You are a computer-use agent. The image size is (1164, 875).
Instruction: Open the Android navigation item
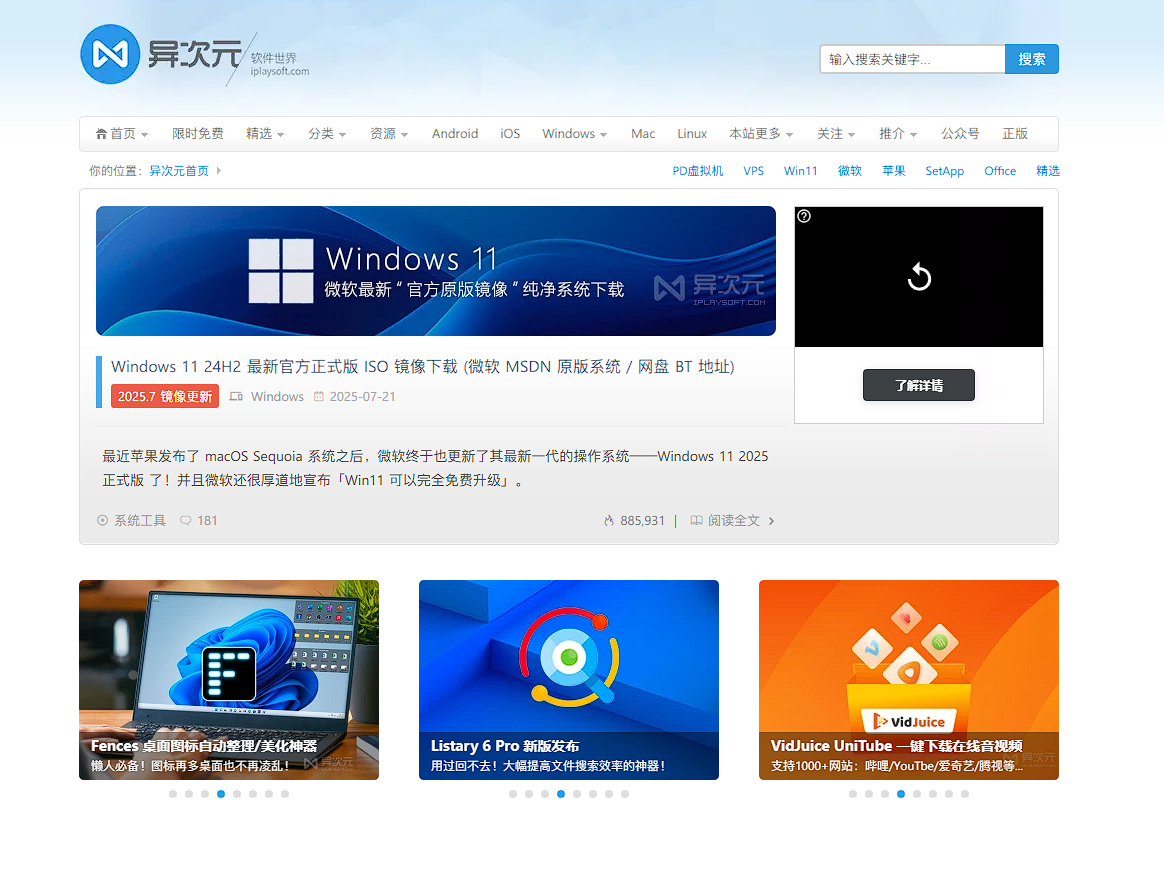click(x=455, y=134)
